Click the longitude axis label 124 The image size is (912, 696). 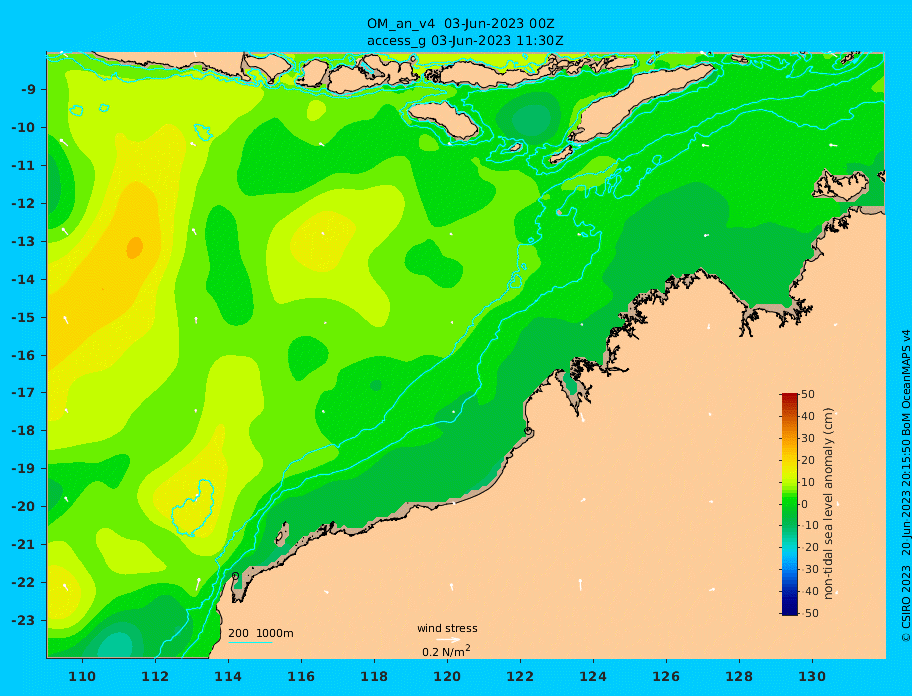593,676
